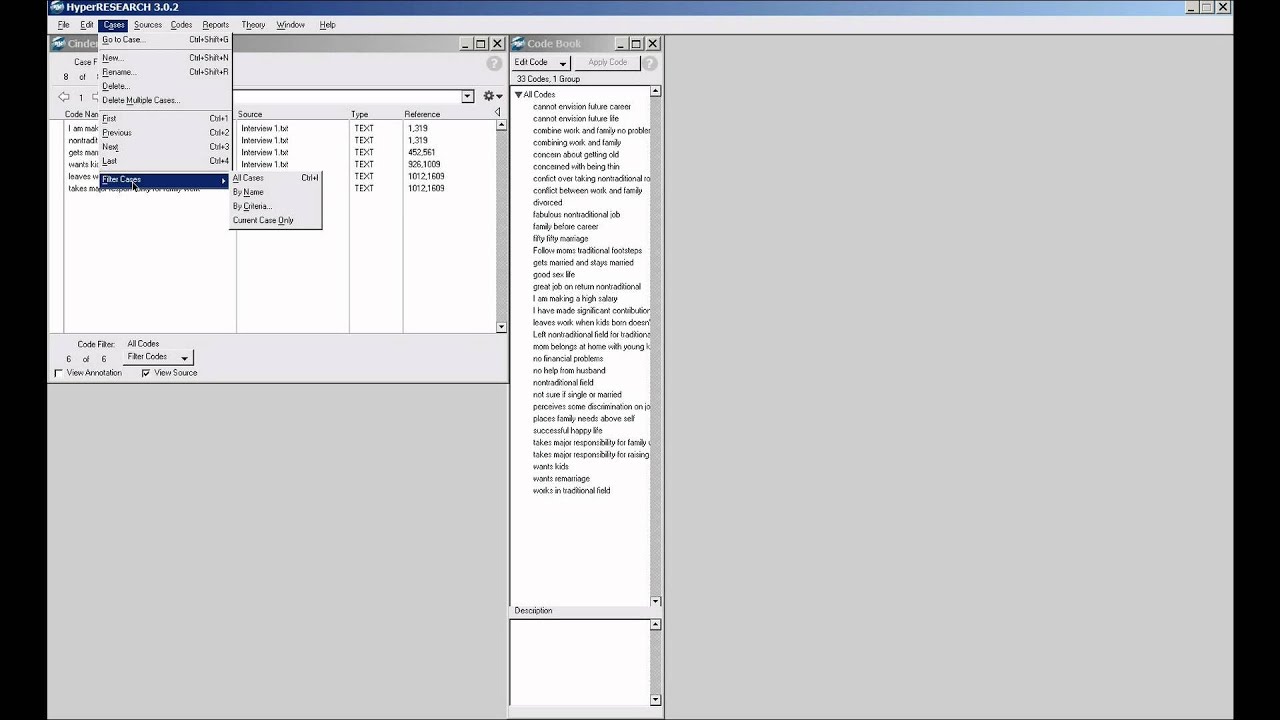Select By Name in Filter Cases submenu

coord(276,192)
